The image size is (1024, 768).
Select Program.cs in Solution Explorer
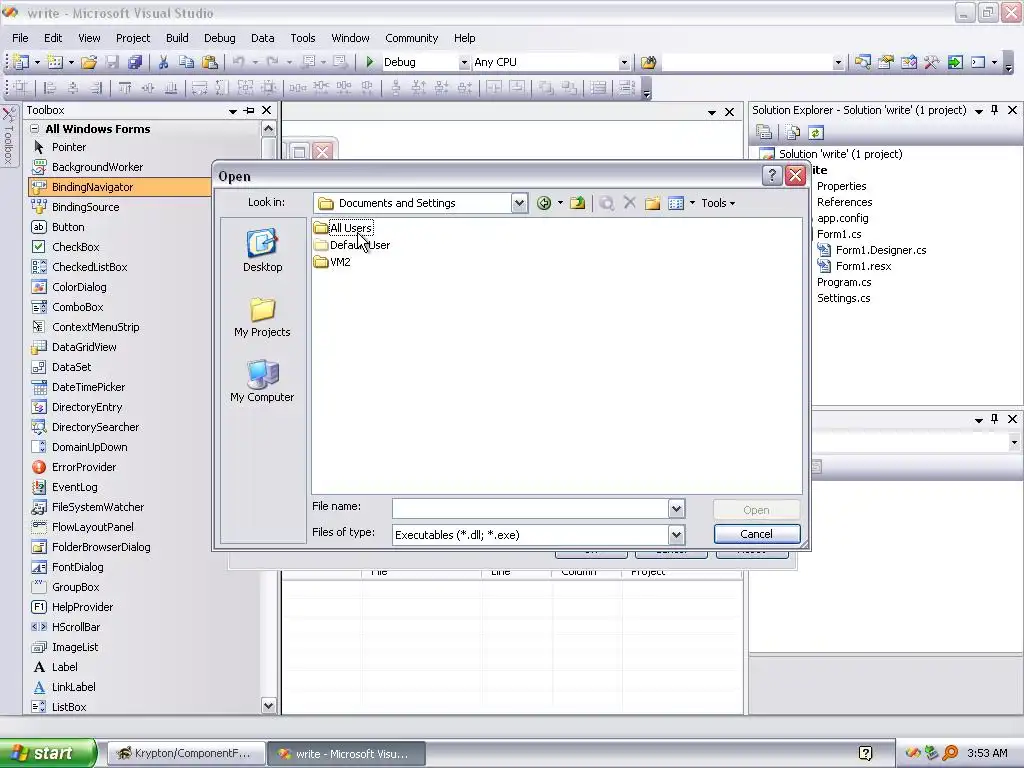coord(844,282)
